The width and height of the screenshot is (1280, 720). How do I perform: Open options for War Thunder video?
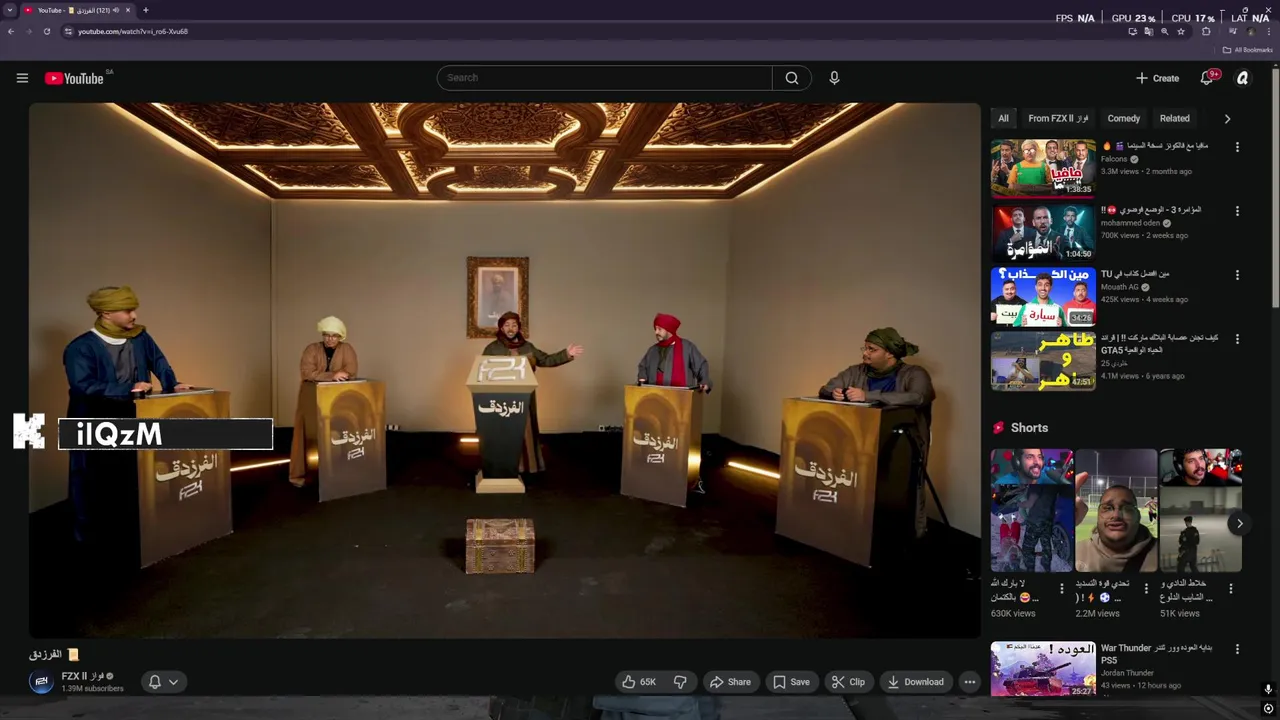click(1237, 649)
